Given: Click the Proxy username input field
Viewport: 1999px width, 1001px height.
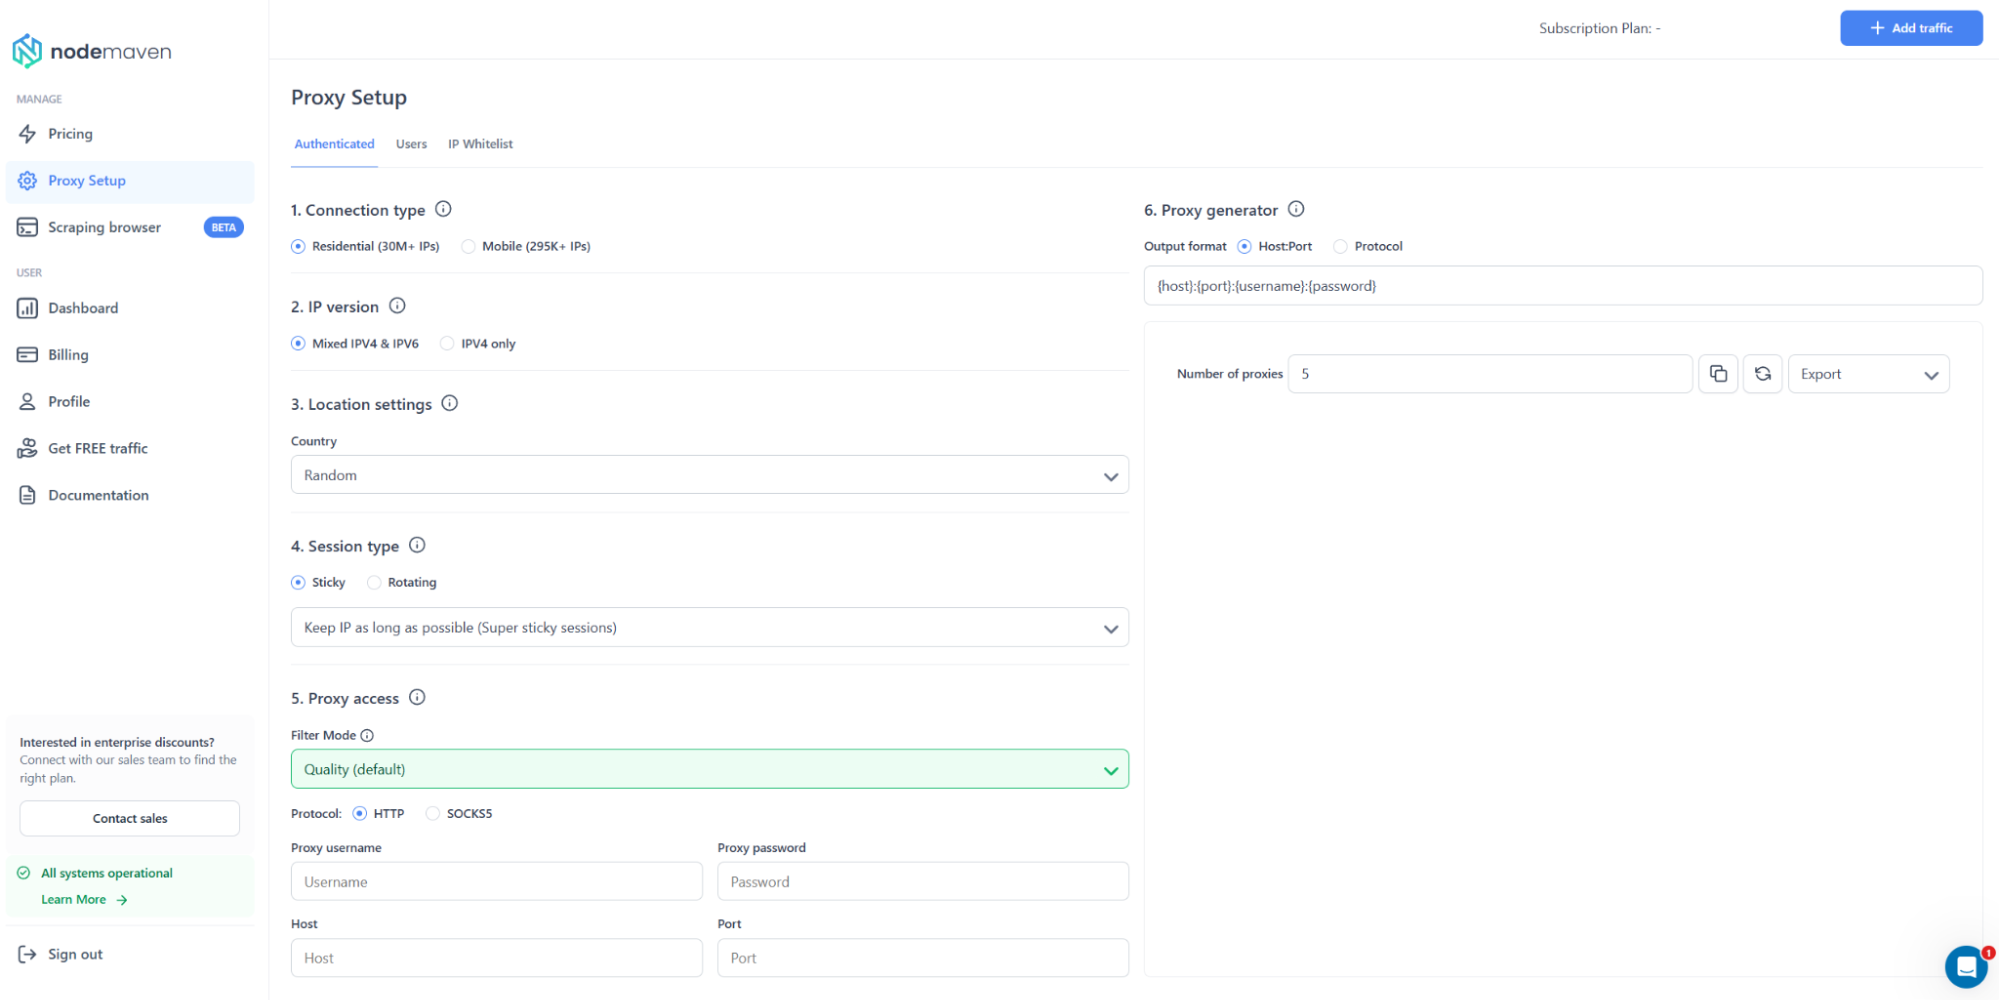Looking at the screenshot, I should click(496, 882).
